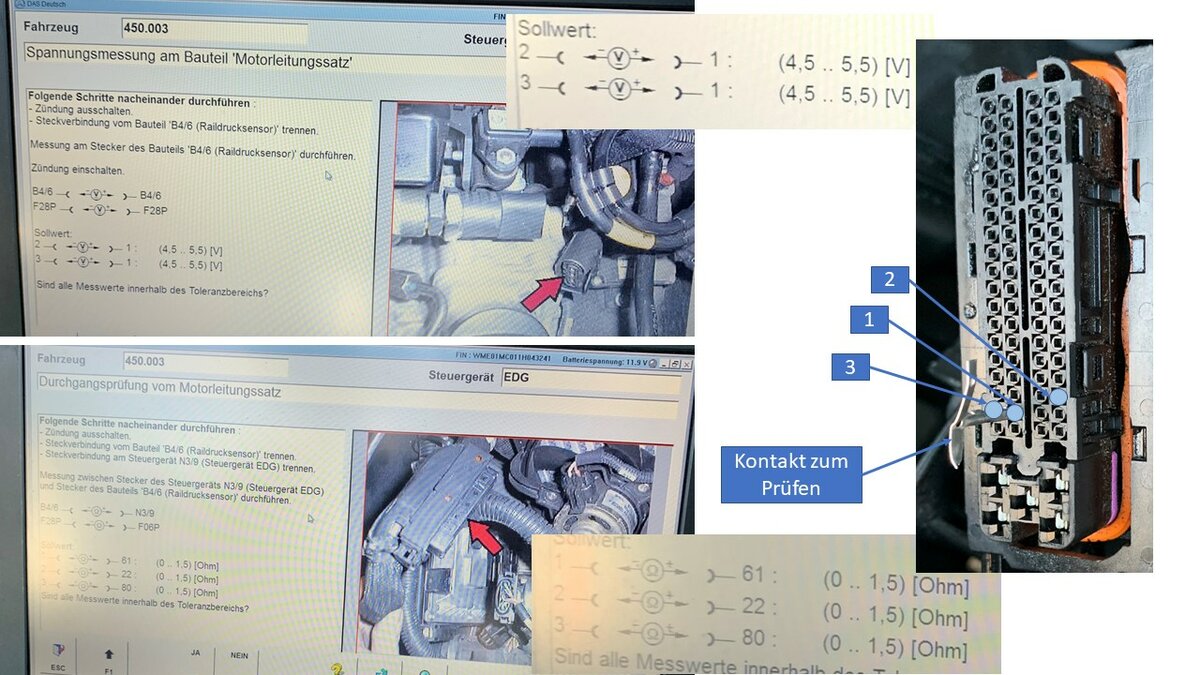
Task: Select the blue callout label "1"
Action: click(868, 320)
